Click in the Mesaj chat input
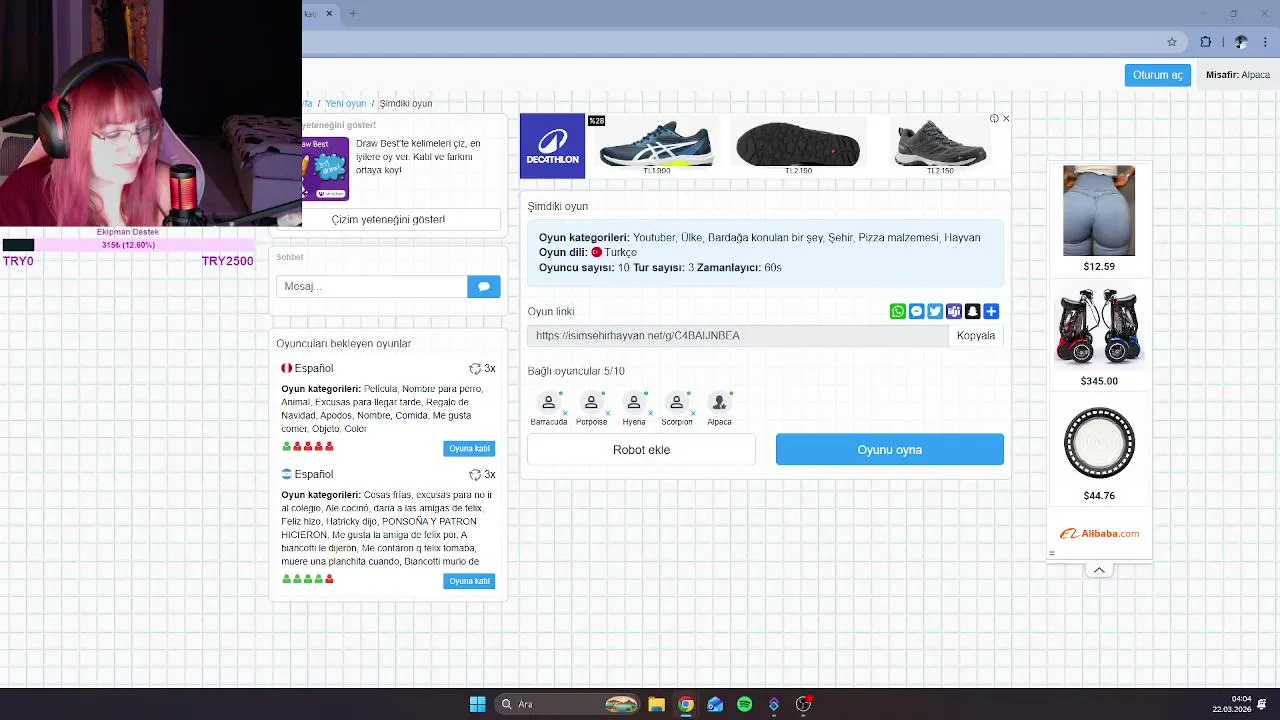Image resolution: width=1280 pixels, height=720 pixels. coord(371,286)
